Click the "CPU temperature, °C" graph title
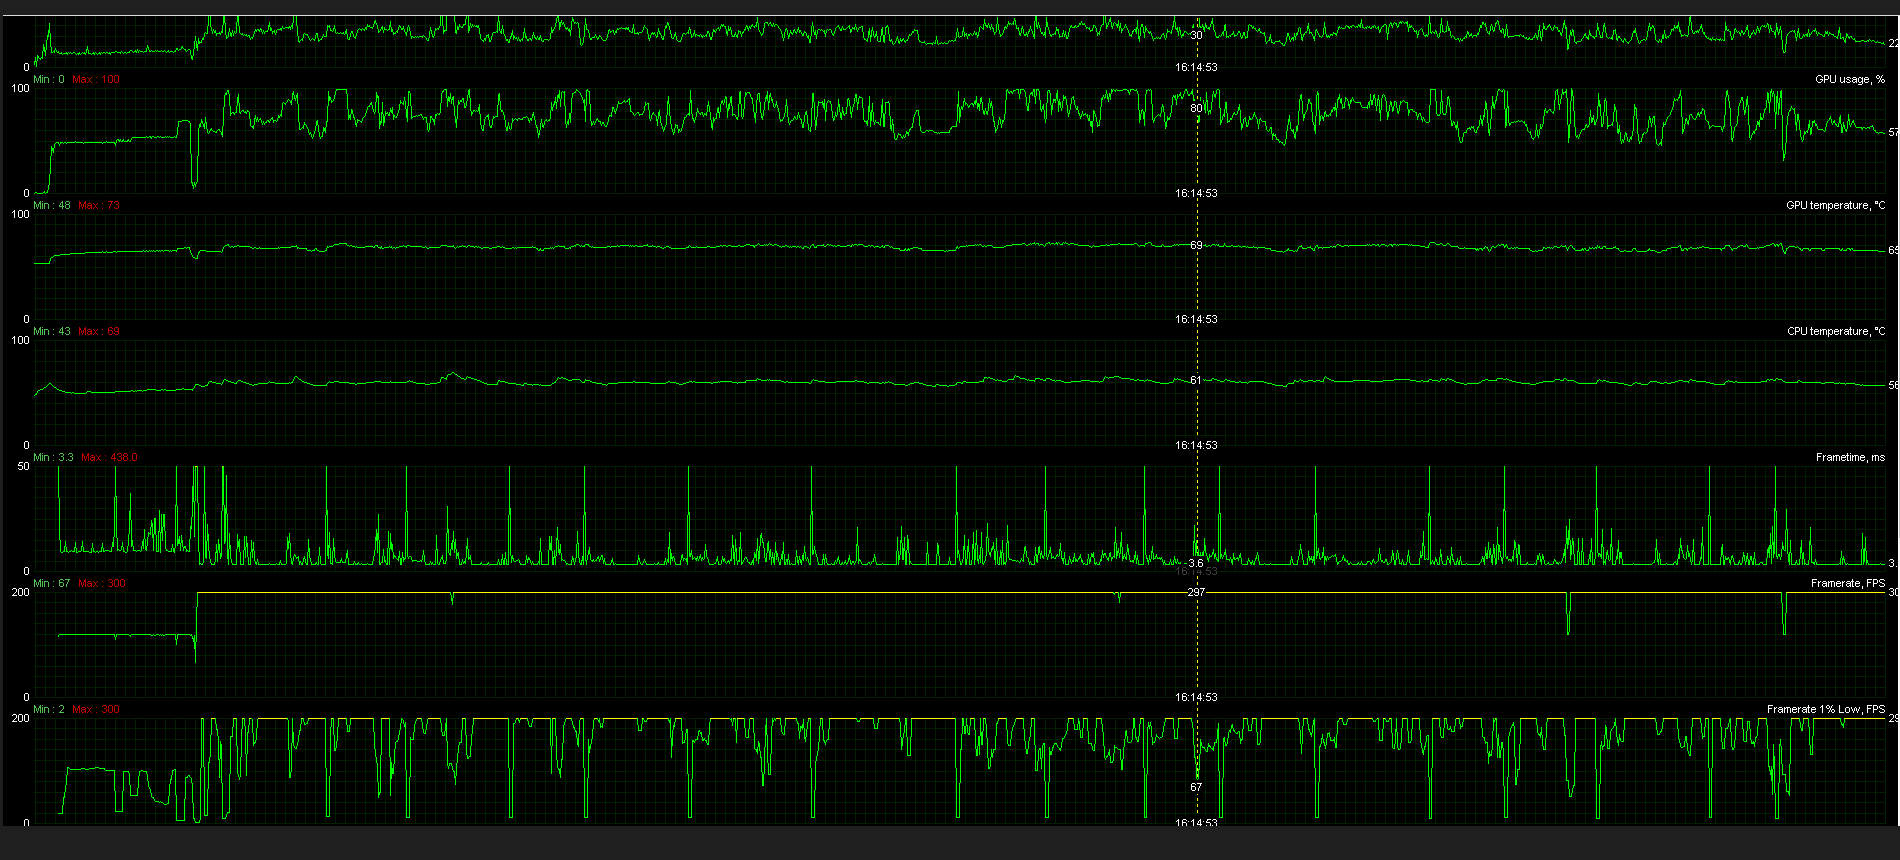The width and height of the screenshot is (1900, 860). pyautogui.click(x=1836, y=331)
